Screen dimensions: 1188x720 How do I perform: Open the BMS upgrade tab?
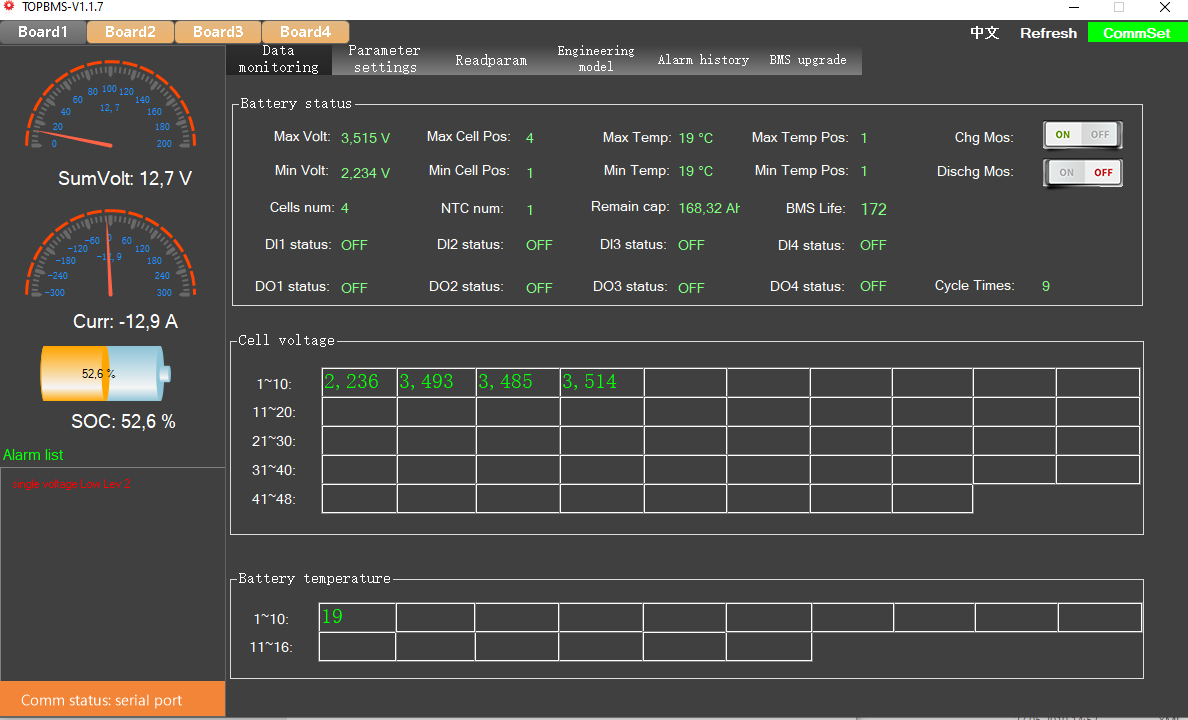807,60
